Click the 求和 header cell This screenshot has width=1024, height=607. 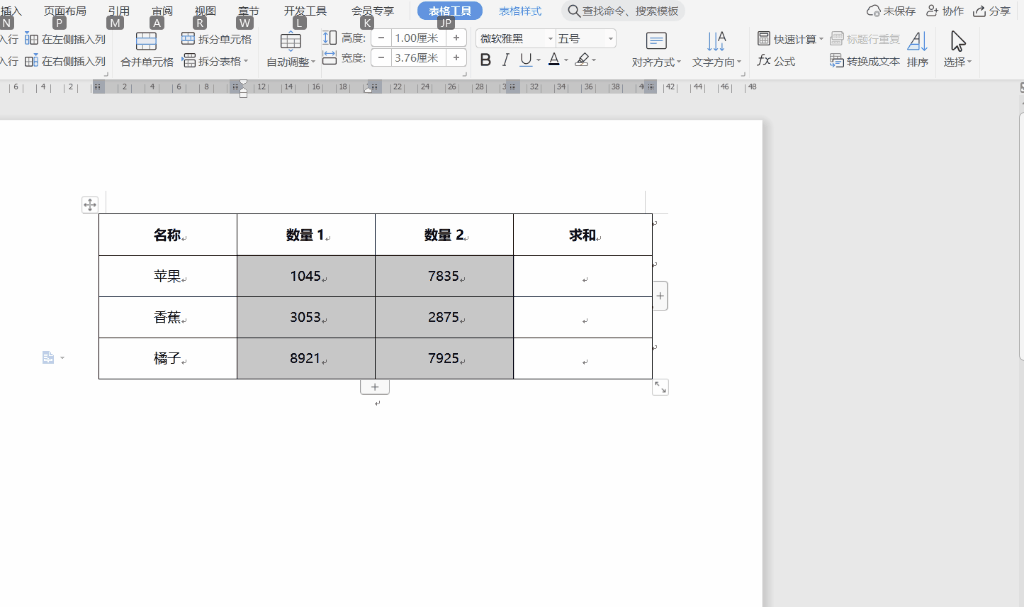coord(583,235)
